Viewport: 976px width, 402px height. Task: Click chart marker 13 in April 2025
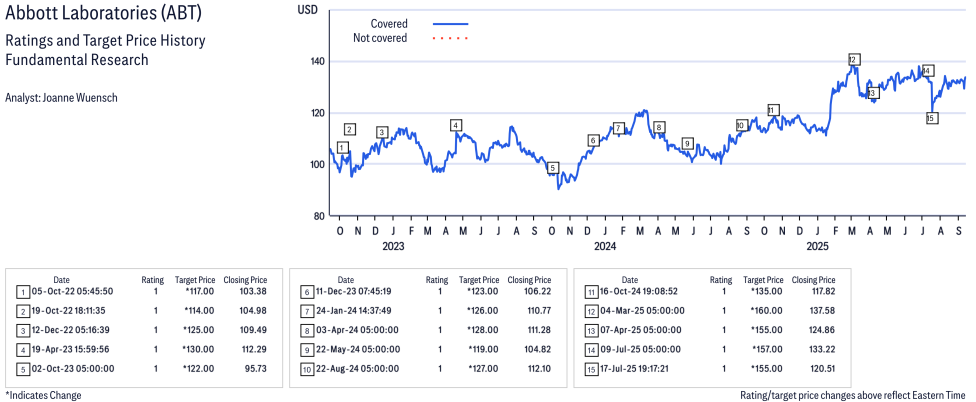click(872, 93)
